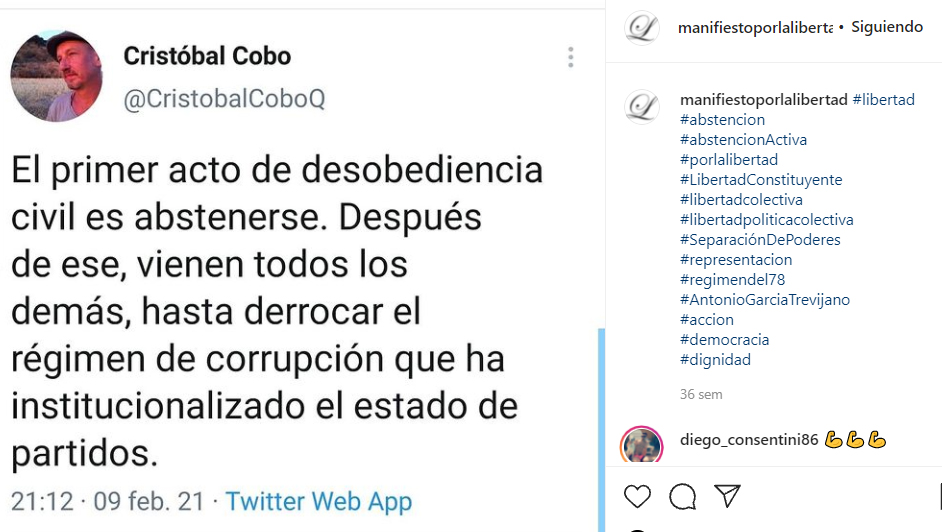
Task: Share post via paper plane icon
Action: coord(727,496)
